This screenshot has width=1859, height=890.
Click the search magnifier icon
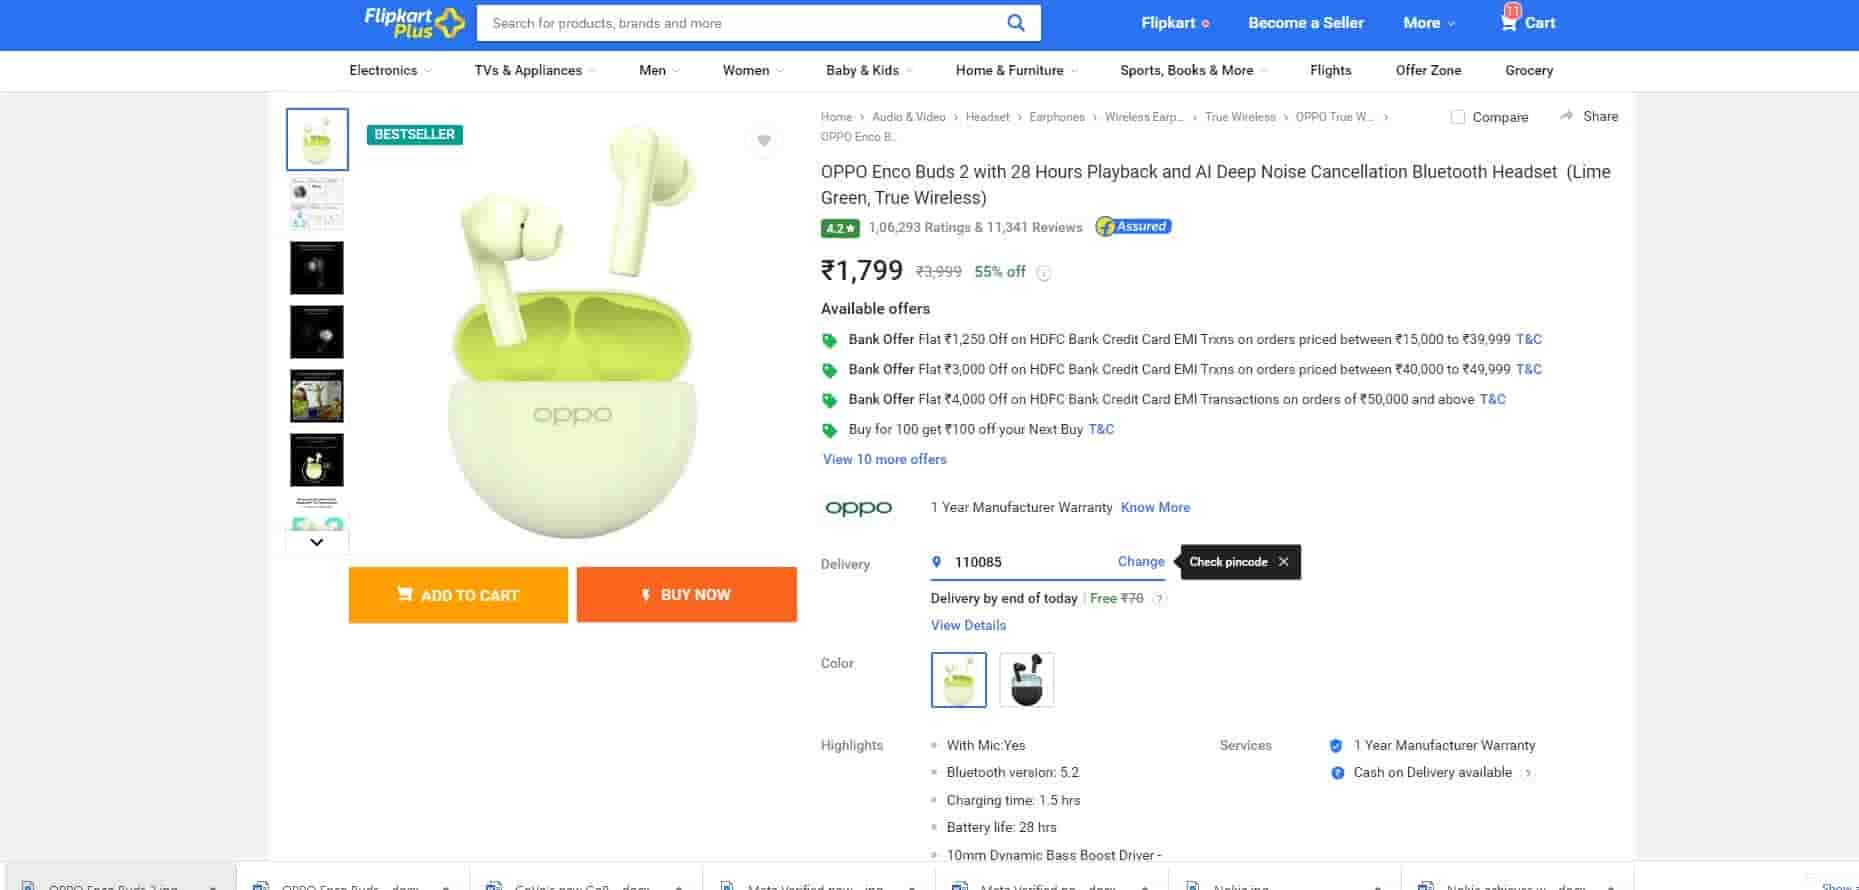tap(1015, 23)
